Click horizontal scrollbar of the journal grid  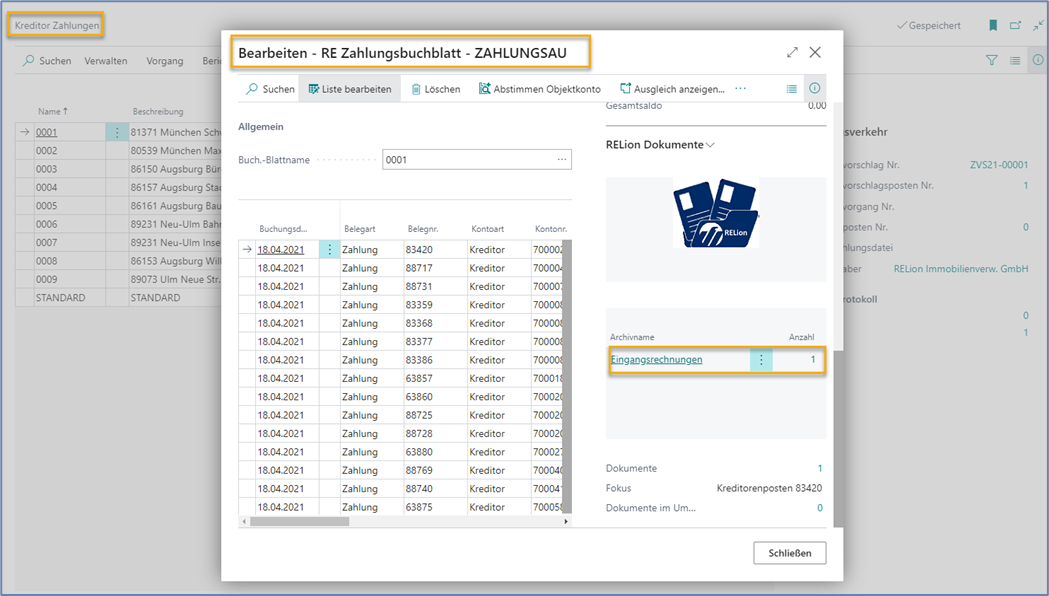(300, 521)
